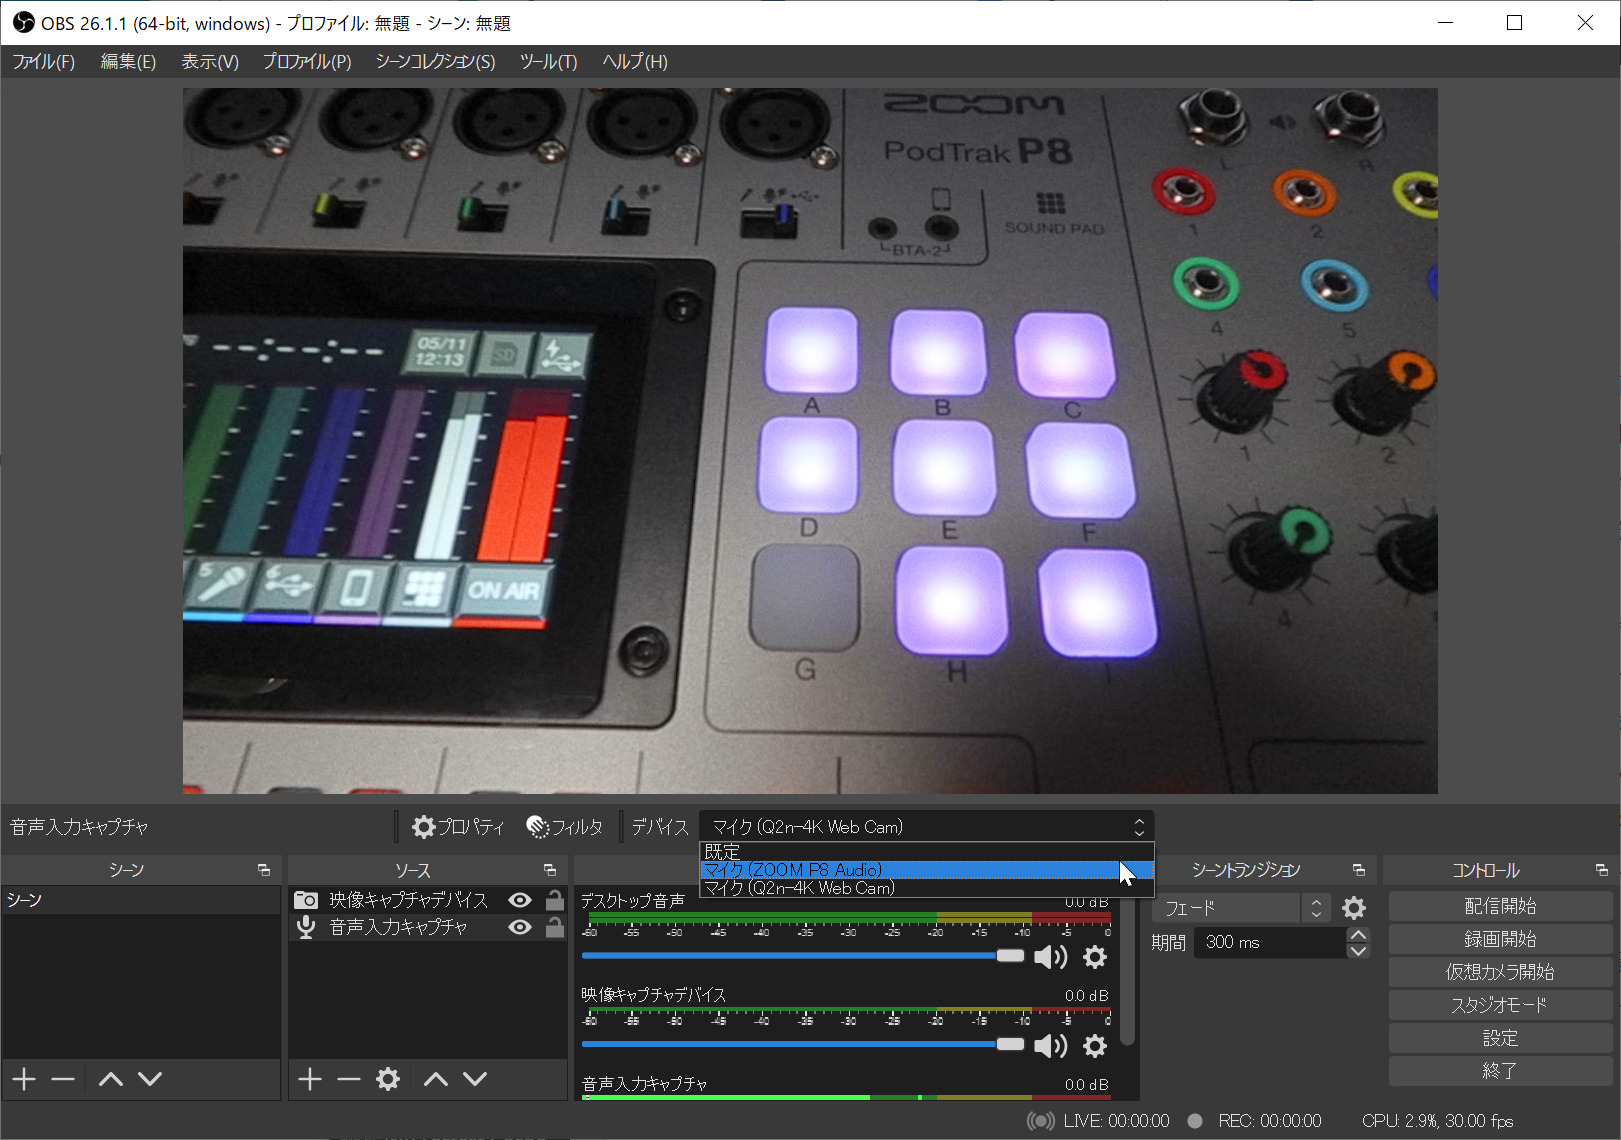1621x1140 pixels.
Task: Click microphone icon of 音声入力キャプチャ source
Action: click(306, 927)
